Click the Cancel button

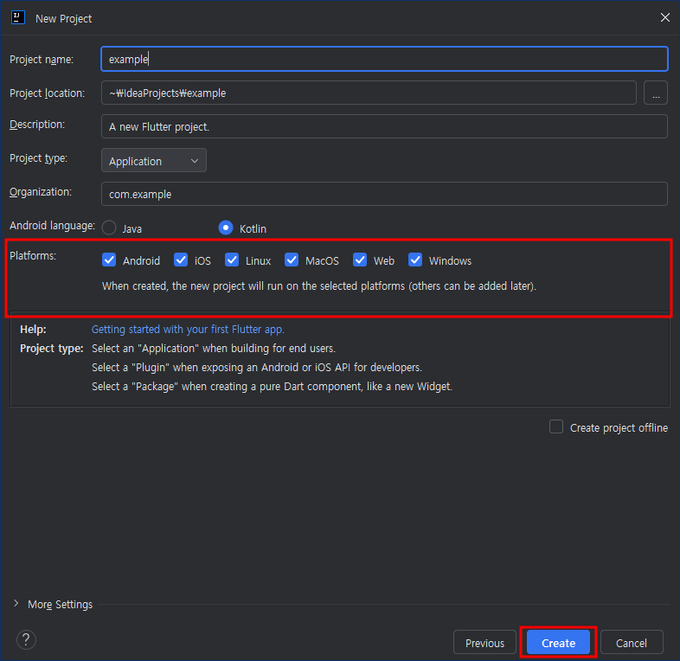(631, 643)
